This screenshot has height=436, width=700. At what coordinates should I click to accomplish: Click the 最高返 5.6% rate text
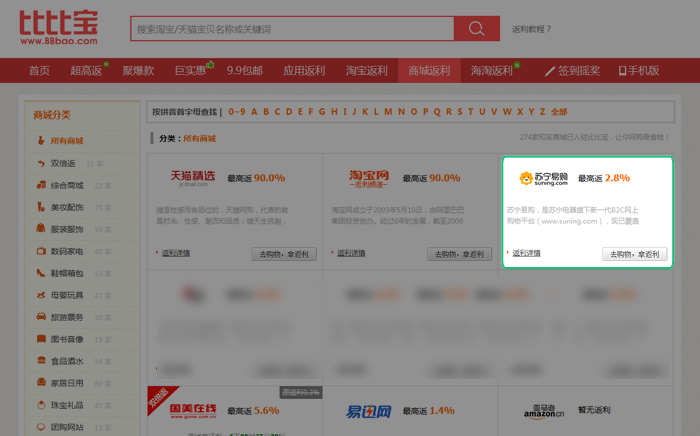253,411
